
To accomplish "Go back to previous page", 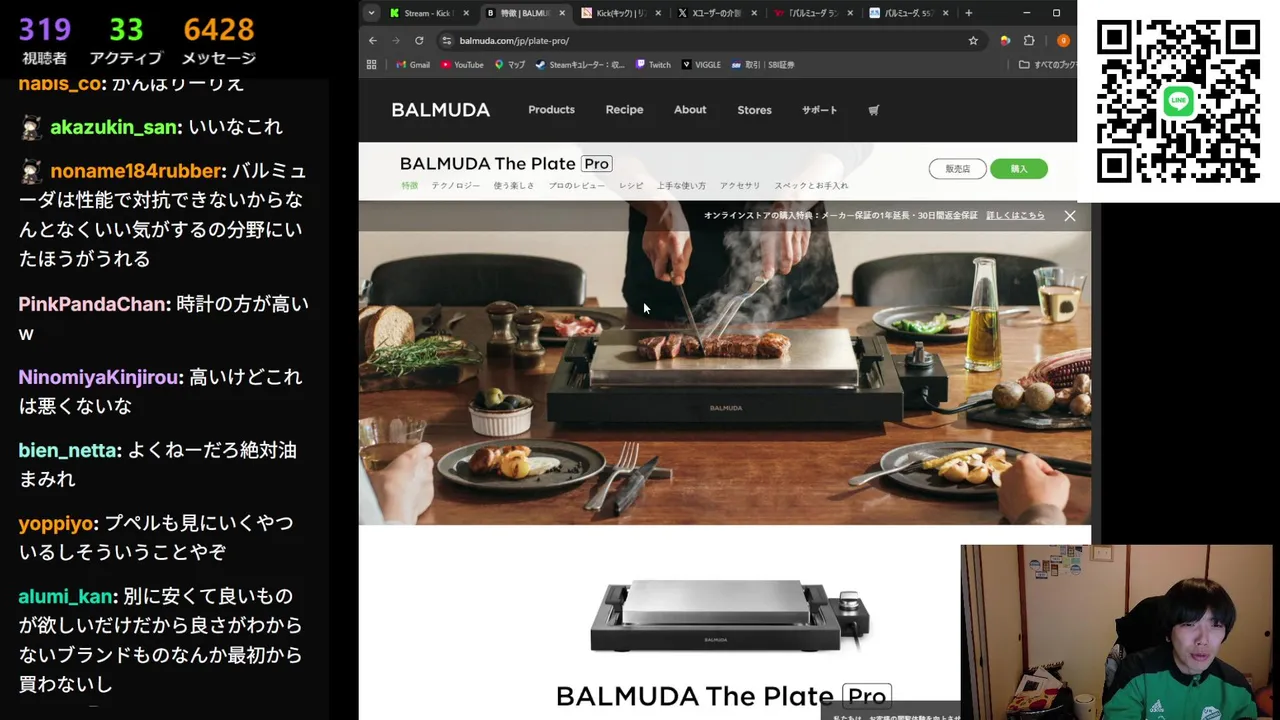I will coord(373,41).
